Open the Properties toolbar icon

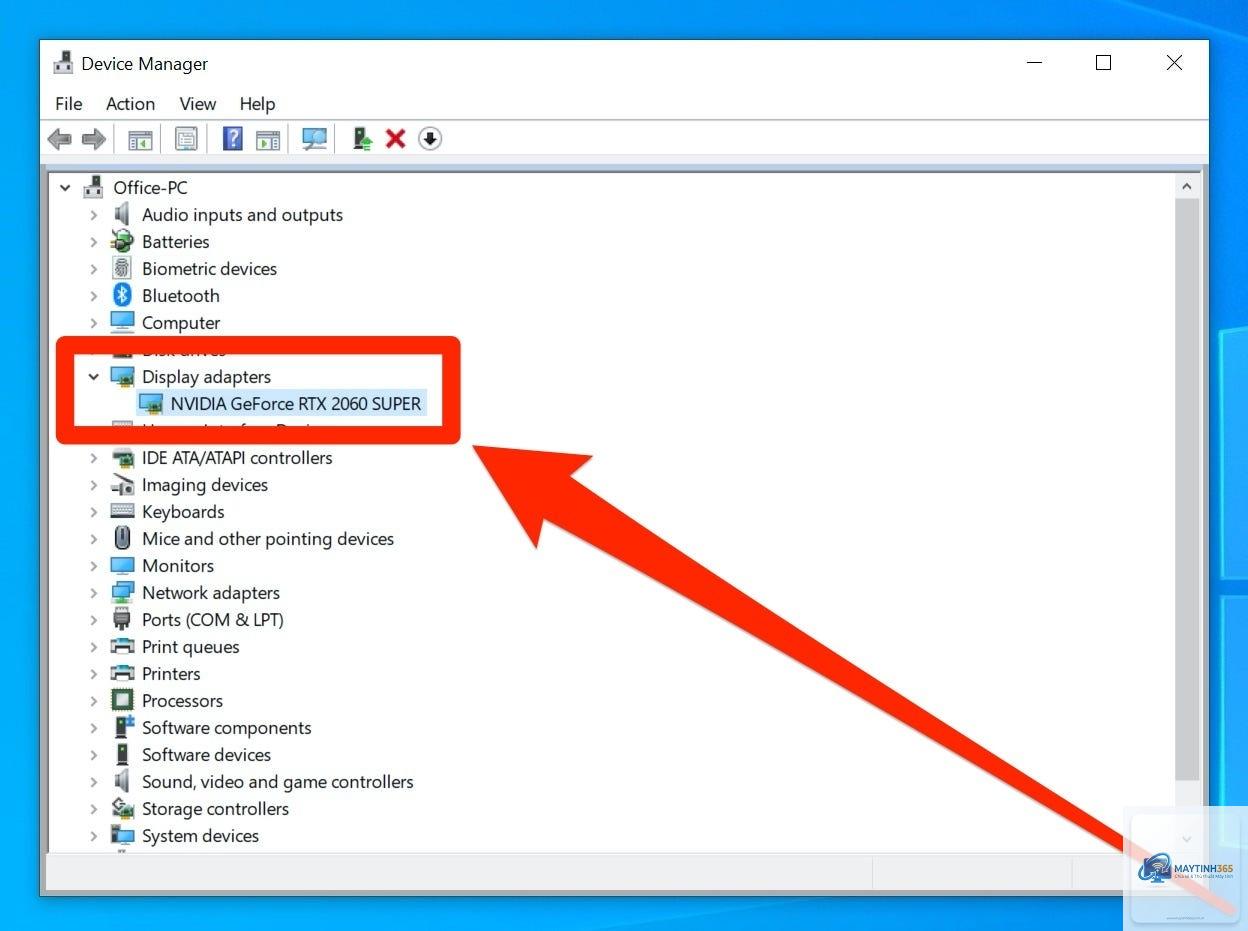coord(186,139)
